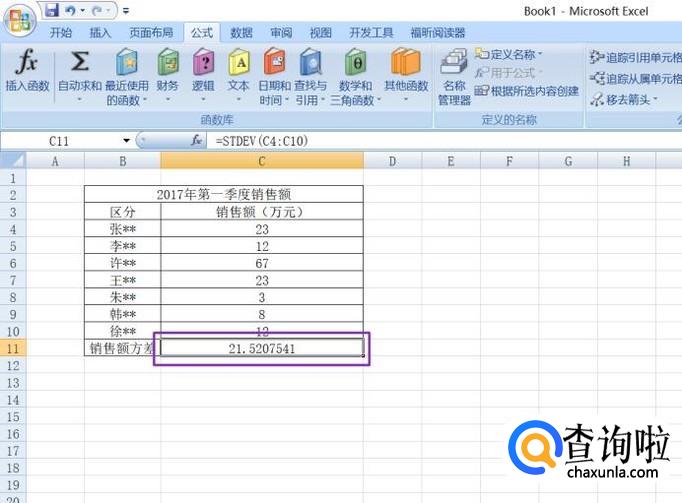Click the 自动求和 sigma icon
The image size is (682, 503).
coord(80,61)
